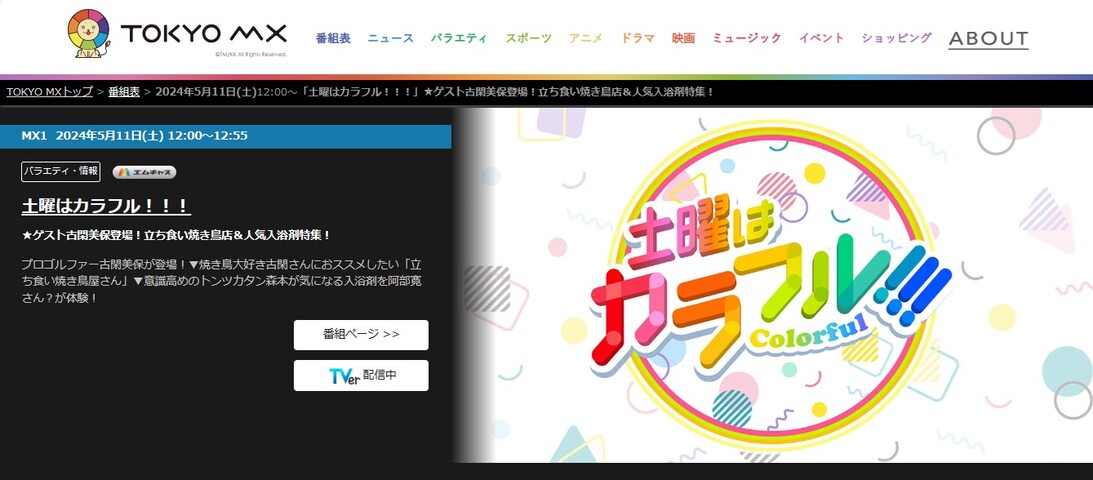Click the 番組ページ >> button
Screen dimensions: 1093x480
click(361, 335)
